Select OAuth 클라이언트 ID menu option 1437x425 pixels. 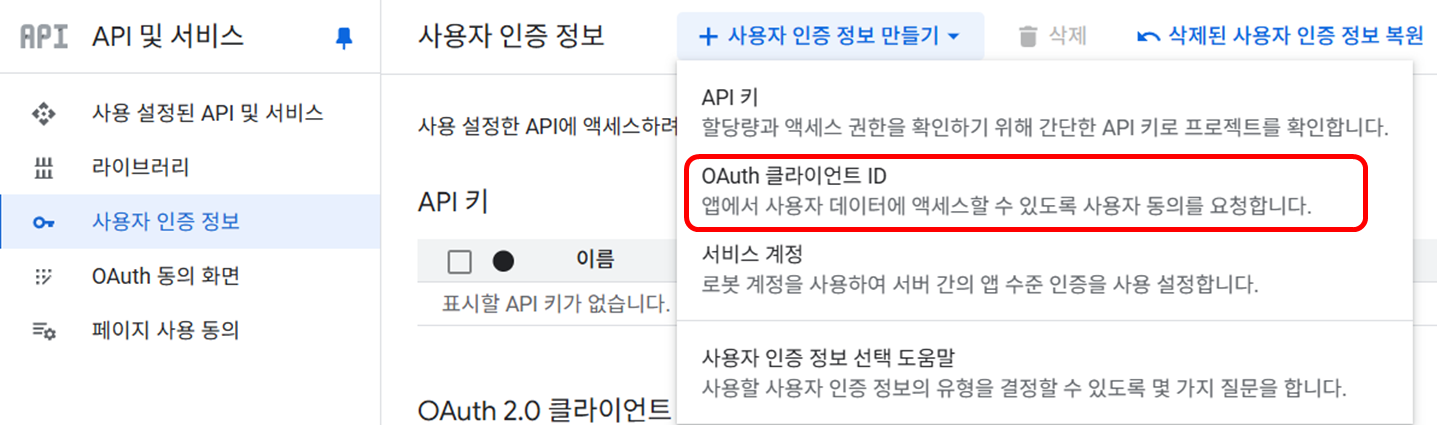click(x=1044, y=191)
